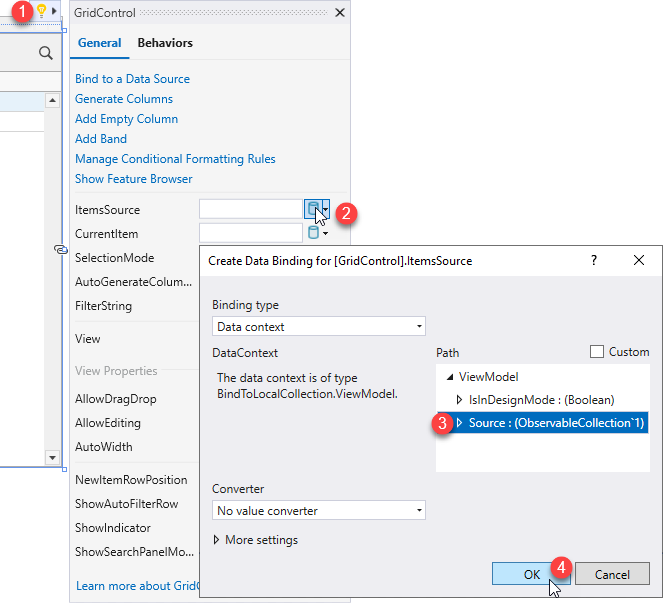Click the magnifier search icon
663x603 pixels.
[x=46, y=53]
